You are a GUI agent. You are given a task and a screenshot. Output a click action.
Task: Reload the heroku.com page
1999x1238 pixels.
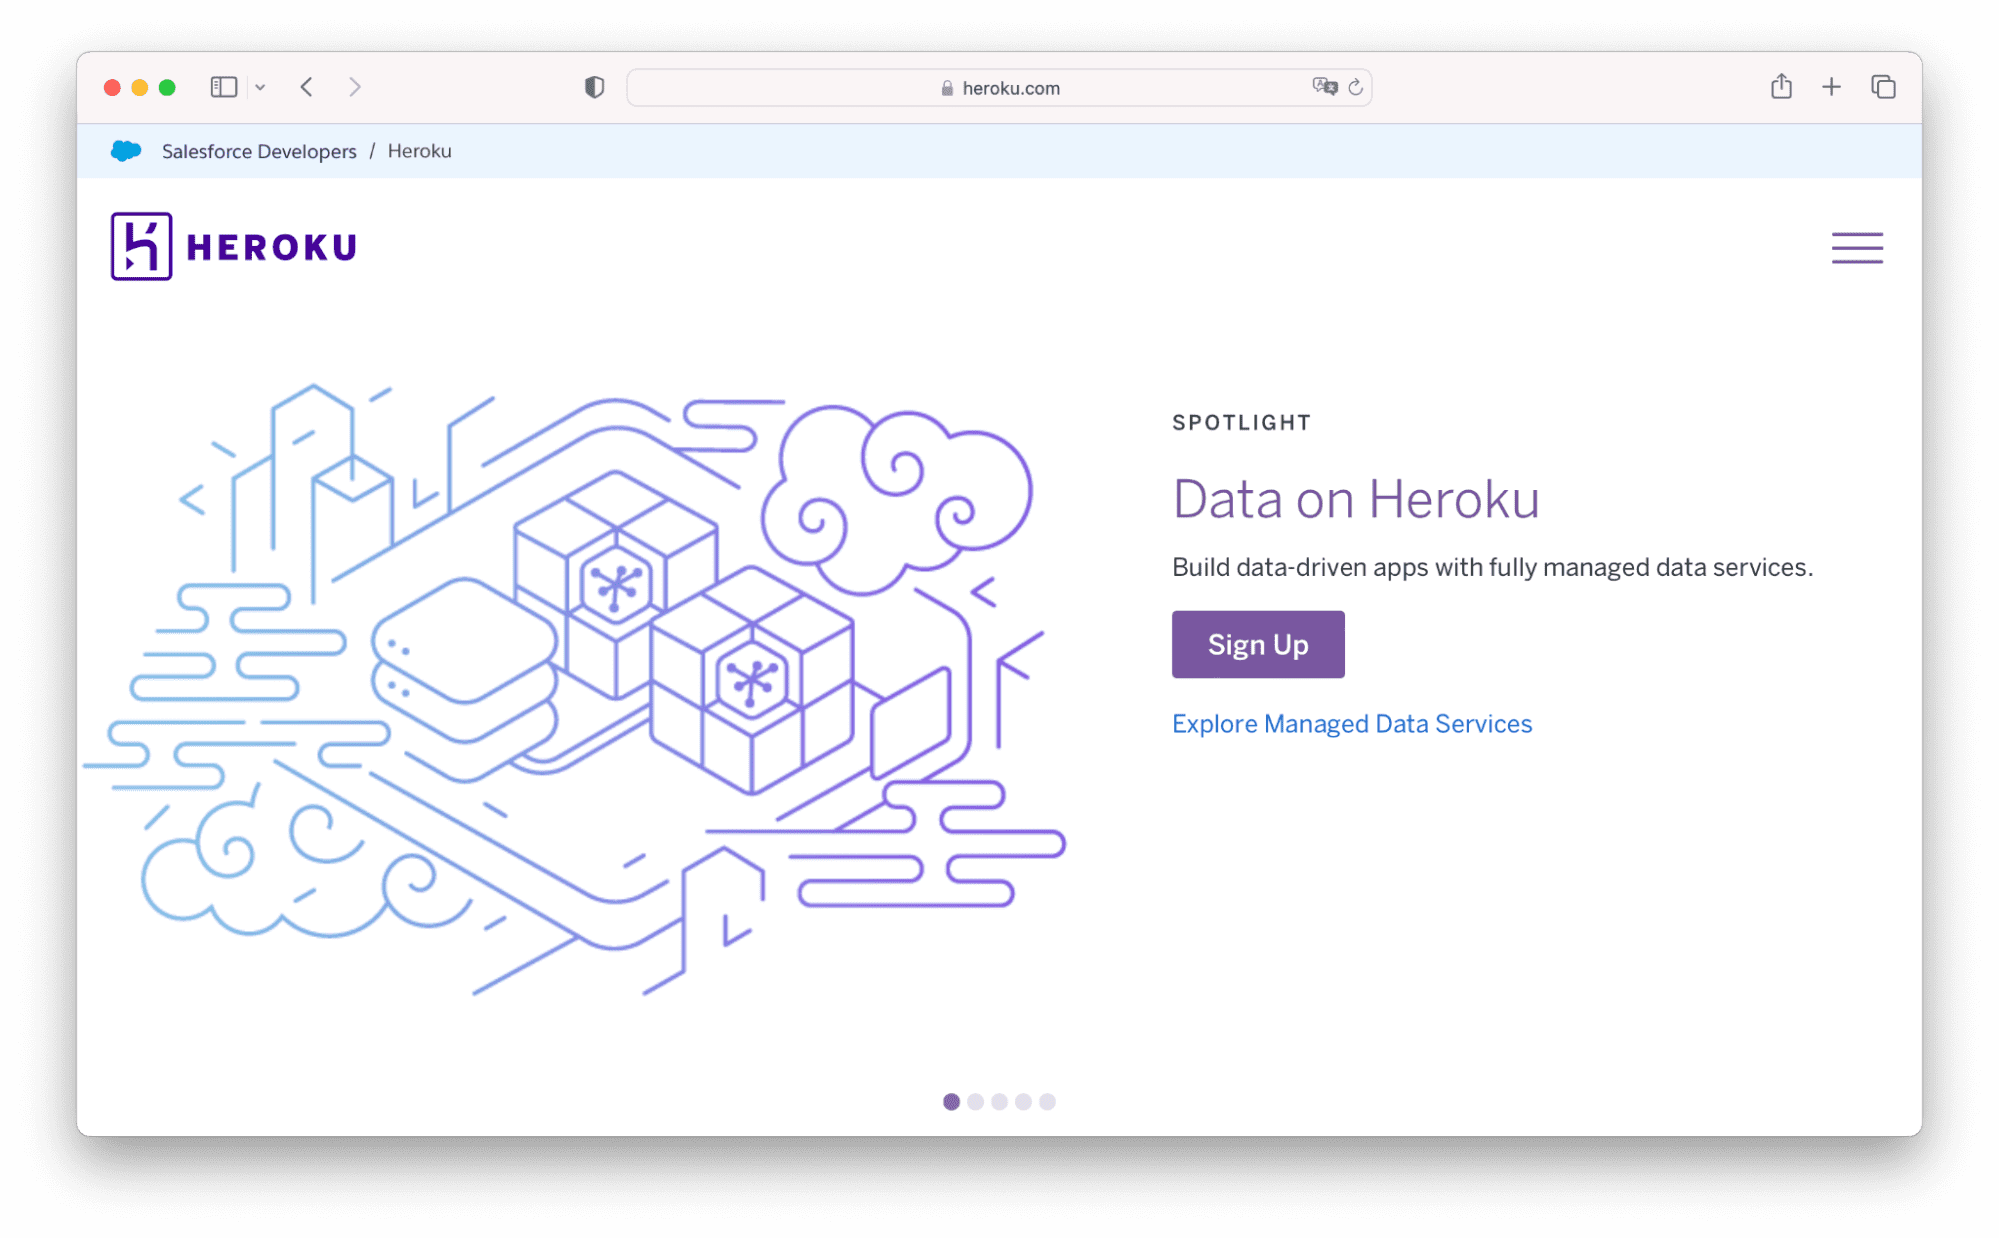(x=1355, y=87)
